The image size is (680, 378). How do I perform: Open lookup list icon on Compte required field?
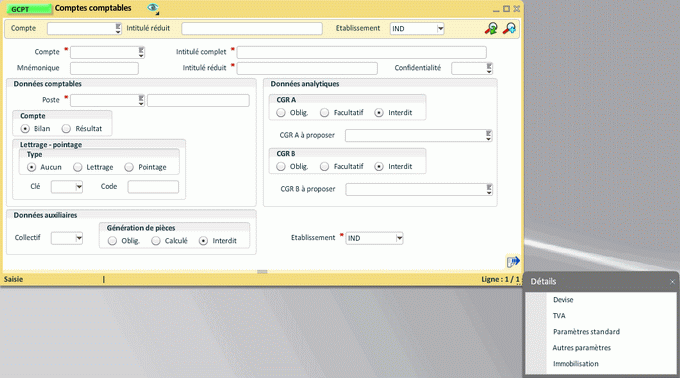coord(141,52)
